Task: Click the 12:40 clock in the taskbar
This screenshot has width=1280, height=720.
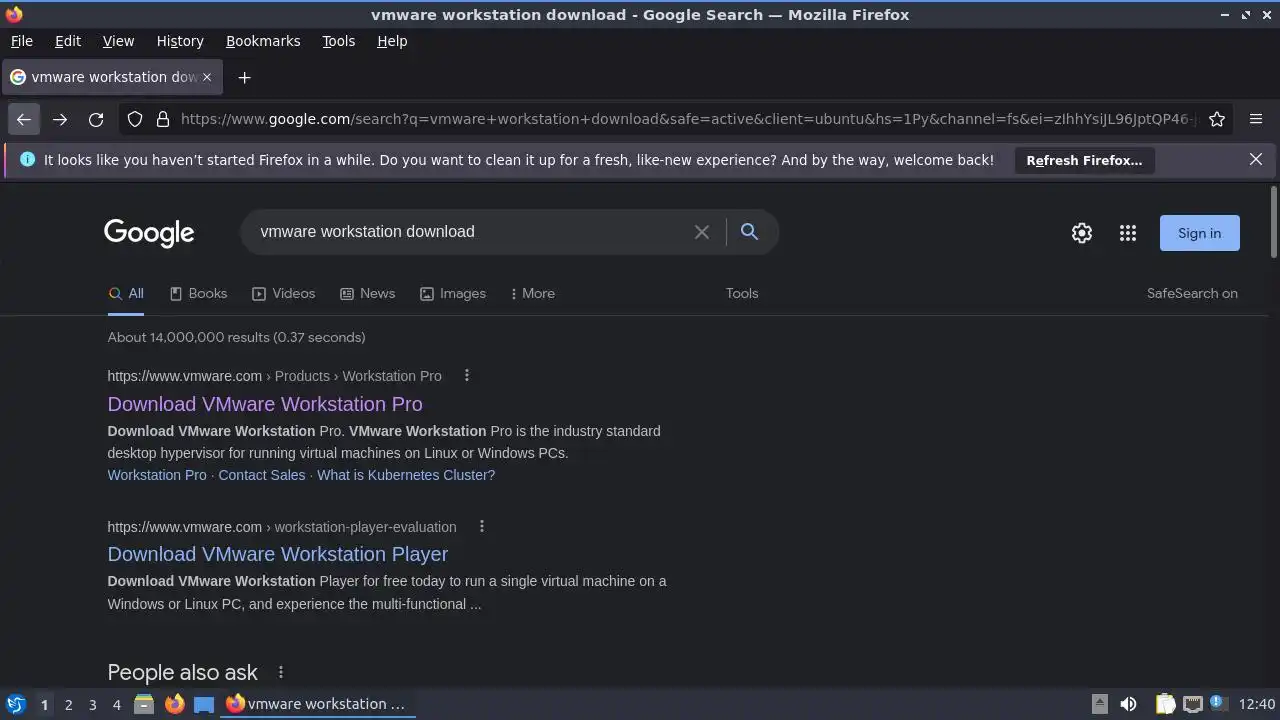Action: point(1257,704)
